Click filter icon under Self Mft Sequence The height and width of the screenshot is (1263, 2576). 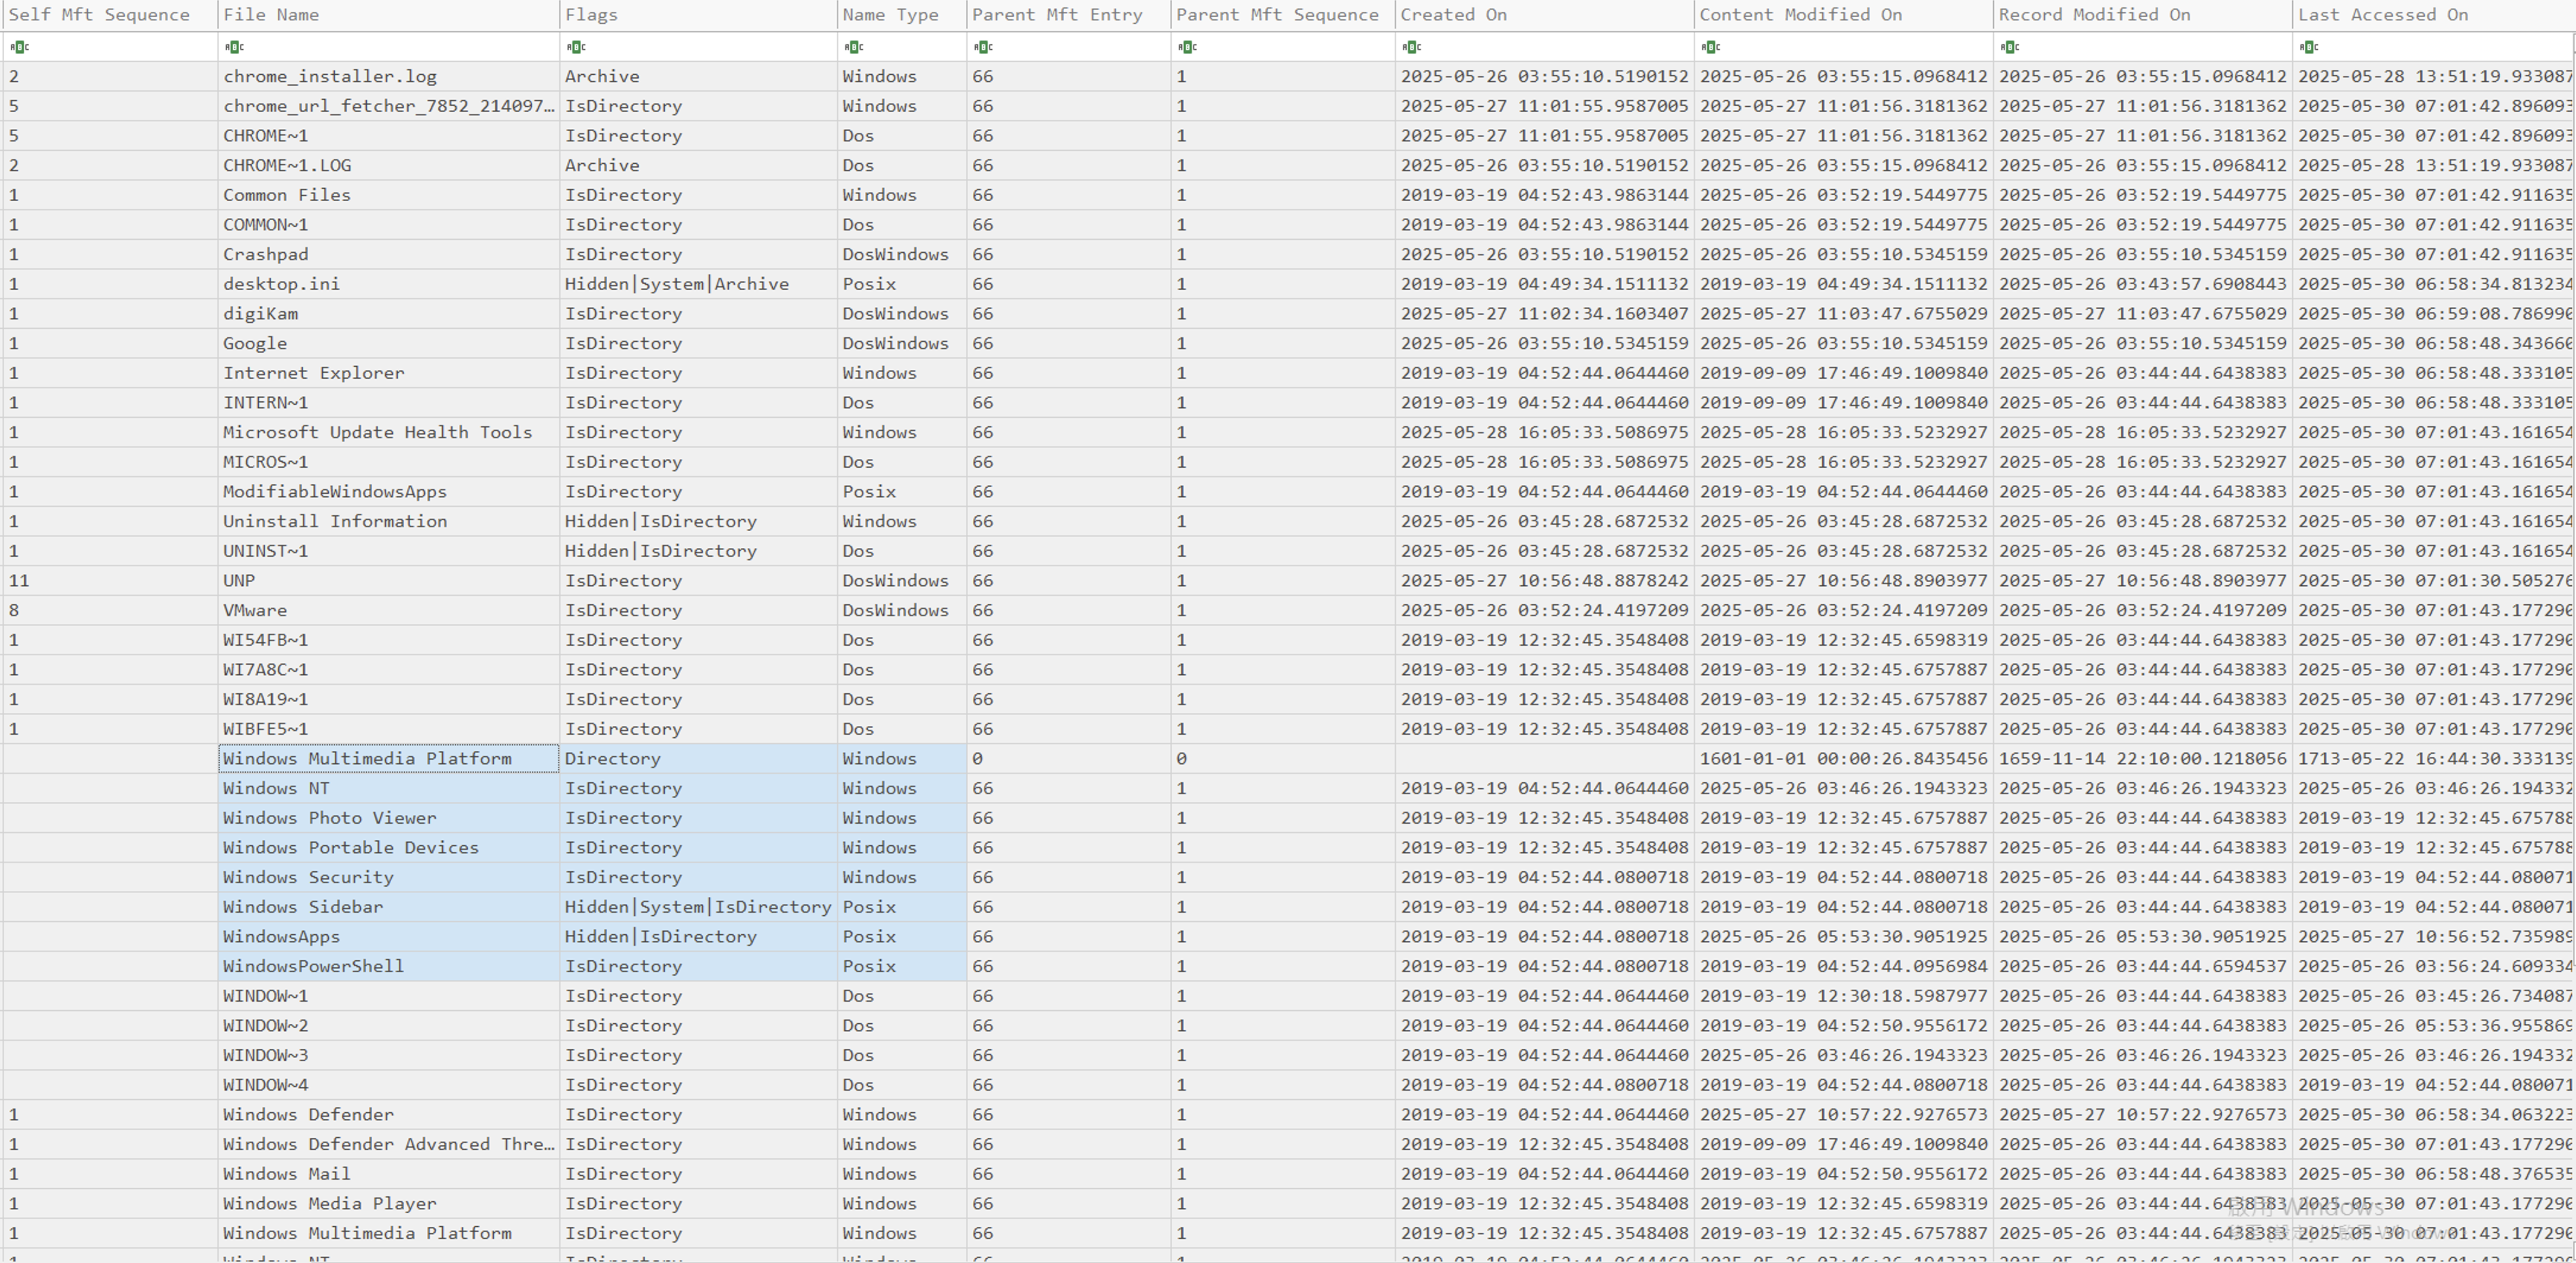(19, 47)
